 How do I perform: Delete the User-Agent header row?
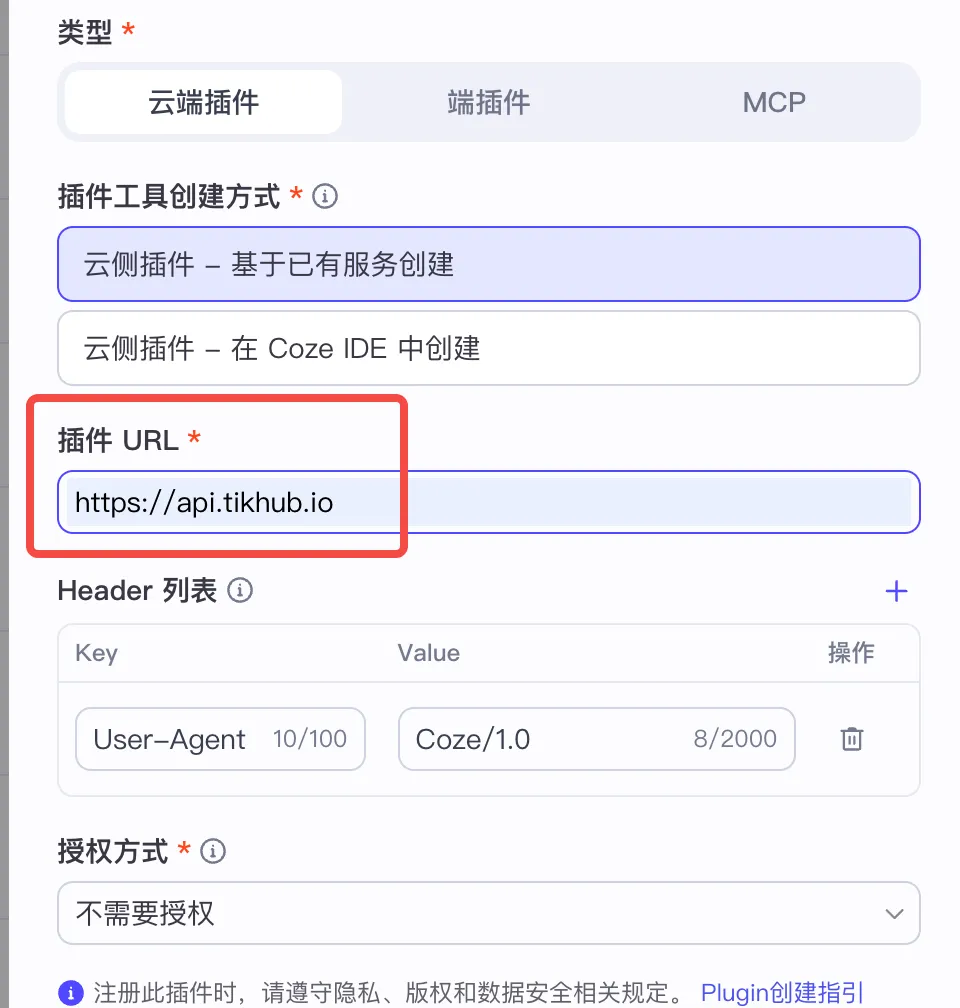pyautogui.click(x=851, y=739)
